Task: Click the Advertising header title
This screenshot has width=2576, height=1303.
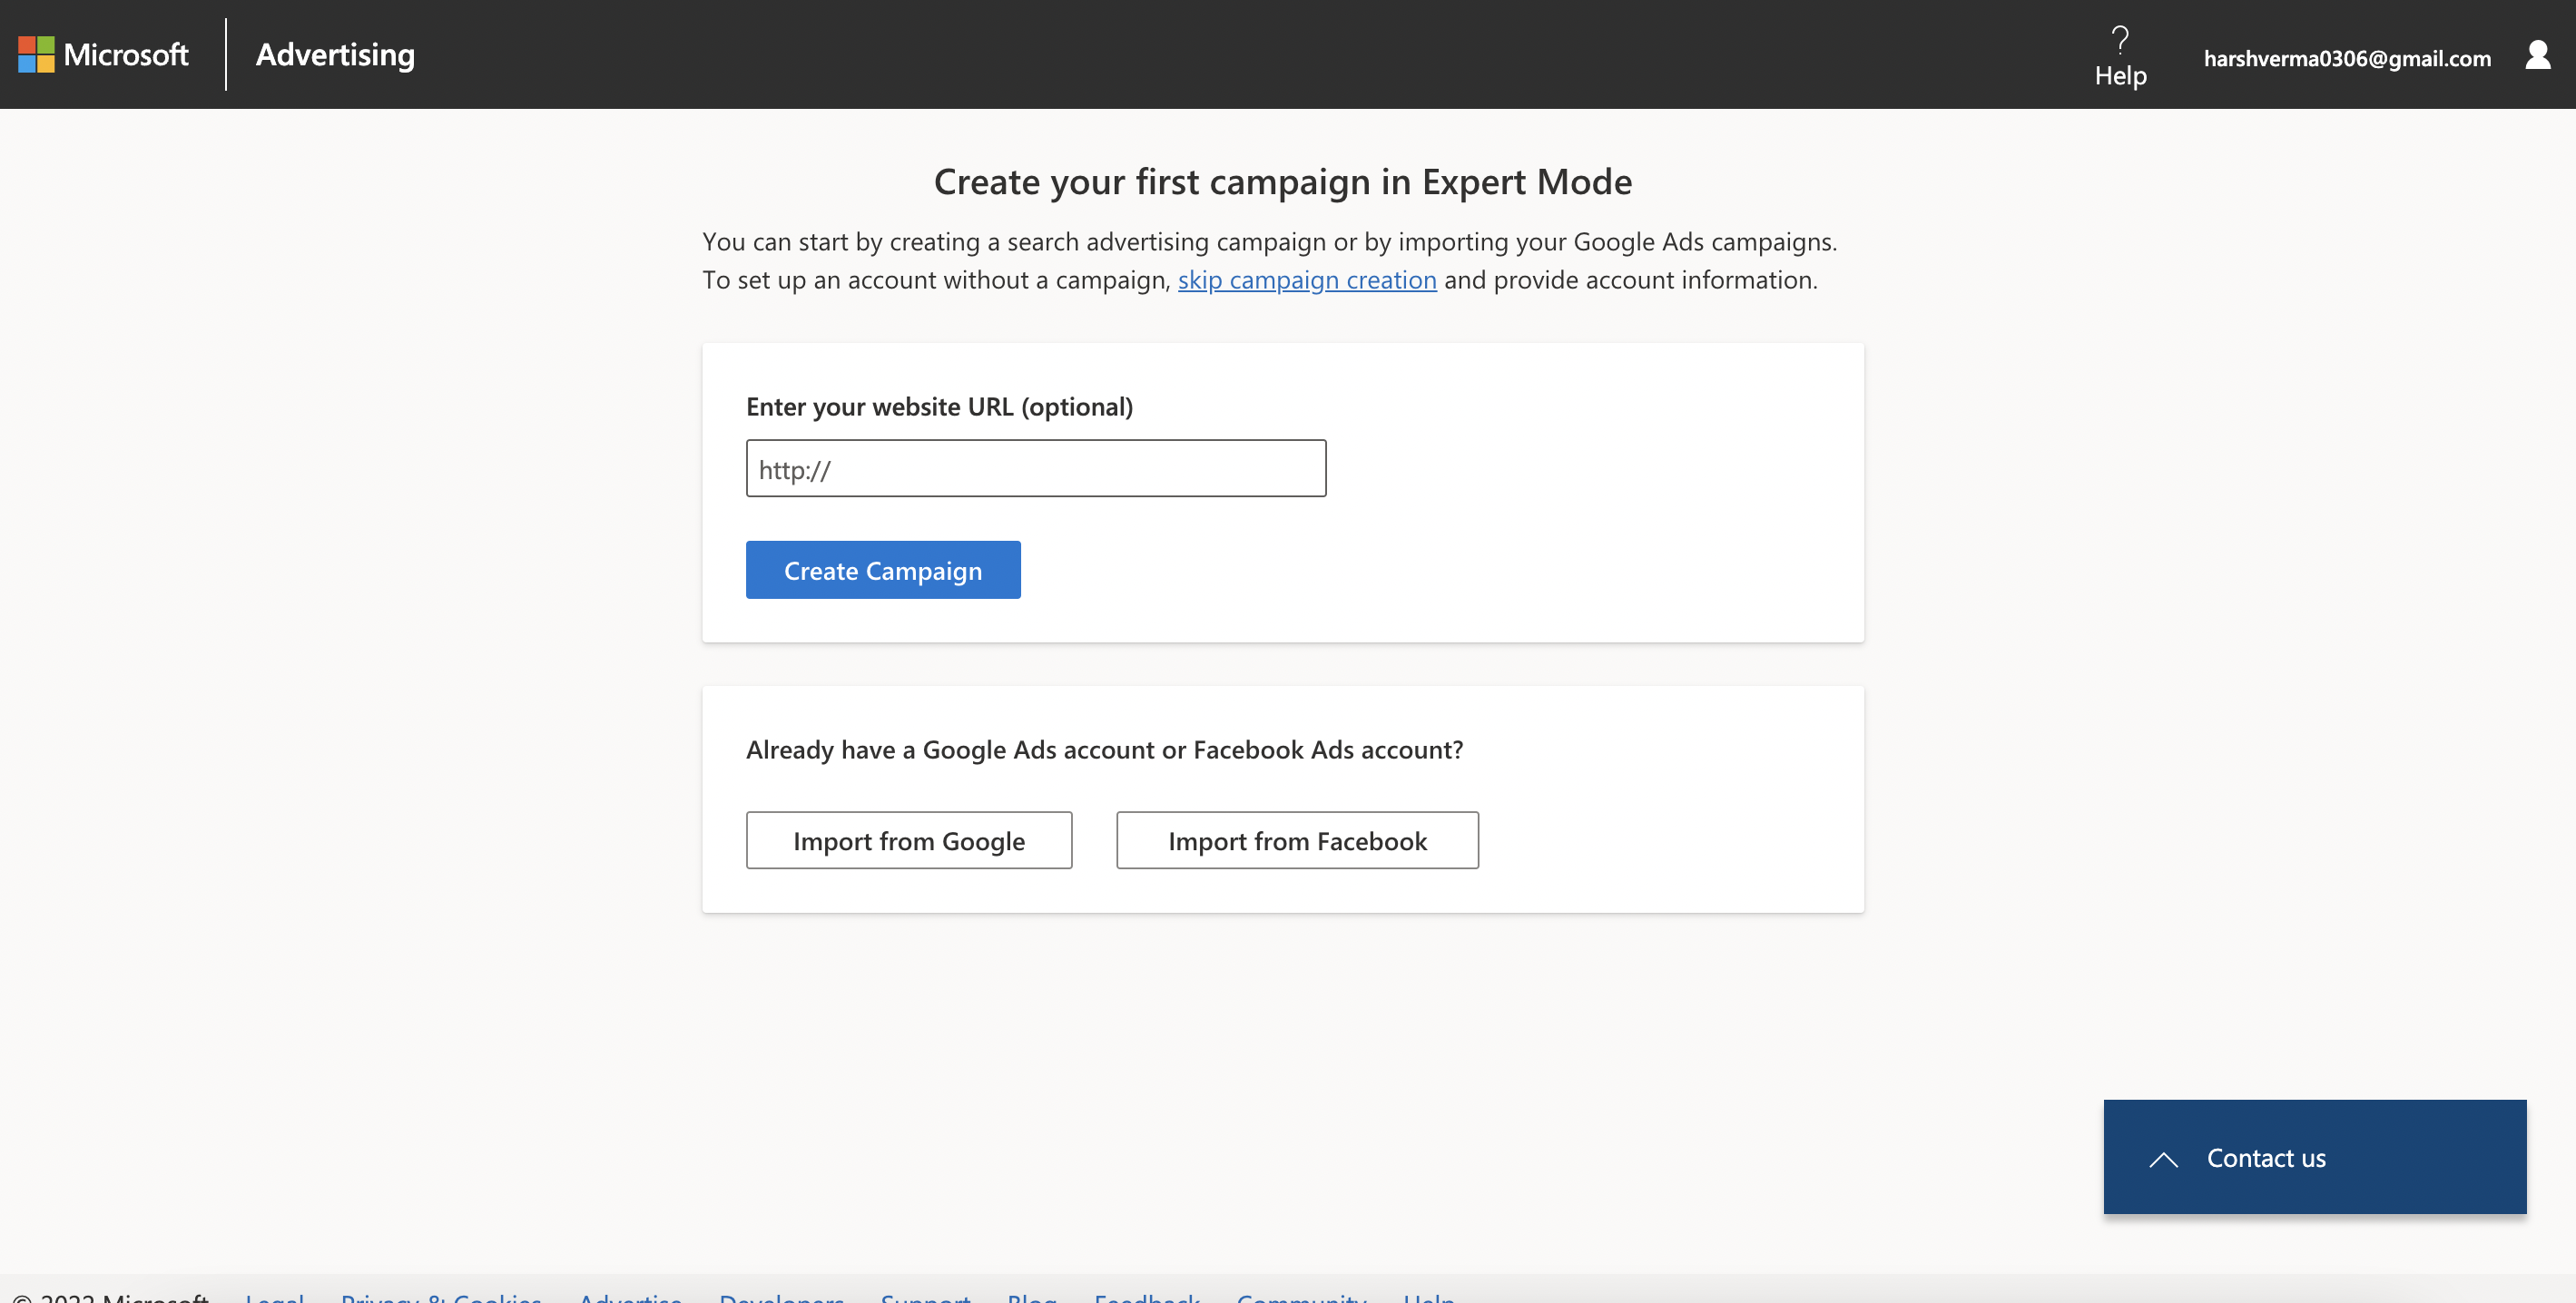Action: (x=335, y=54)
